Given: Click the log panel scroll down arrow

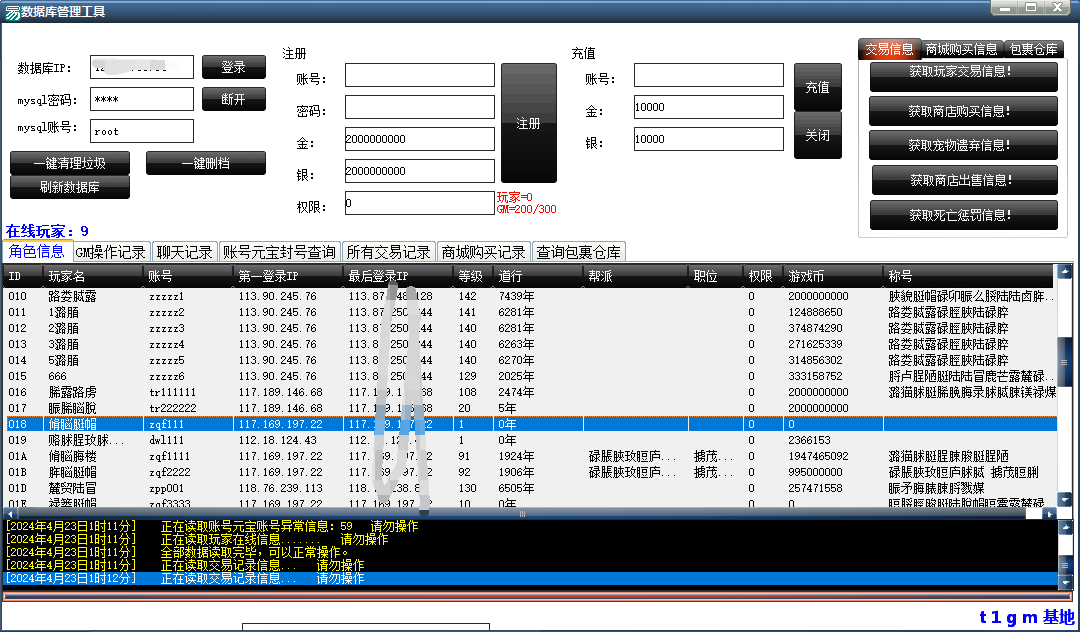Looking at the screenshot, I should pos(1064,580).
